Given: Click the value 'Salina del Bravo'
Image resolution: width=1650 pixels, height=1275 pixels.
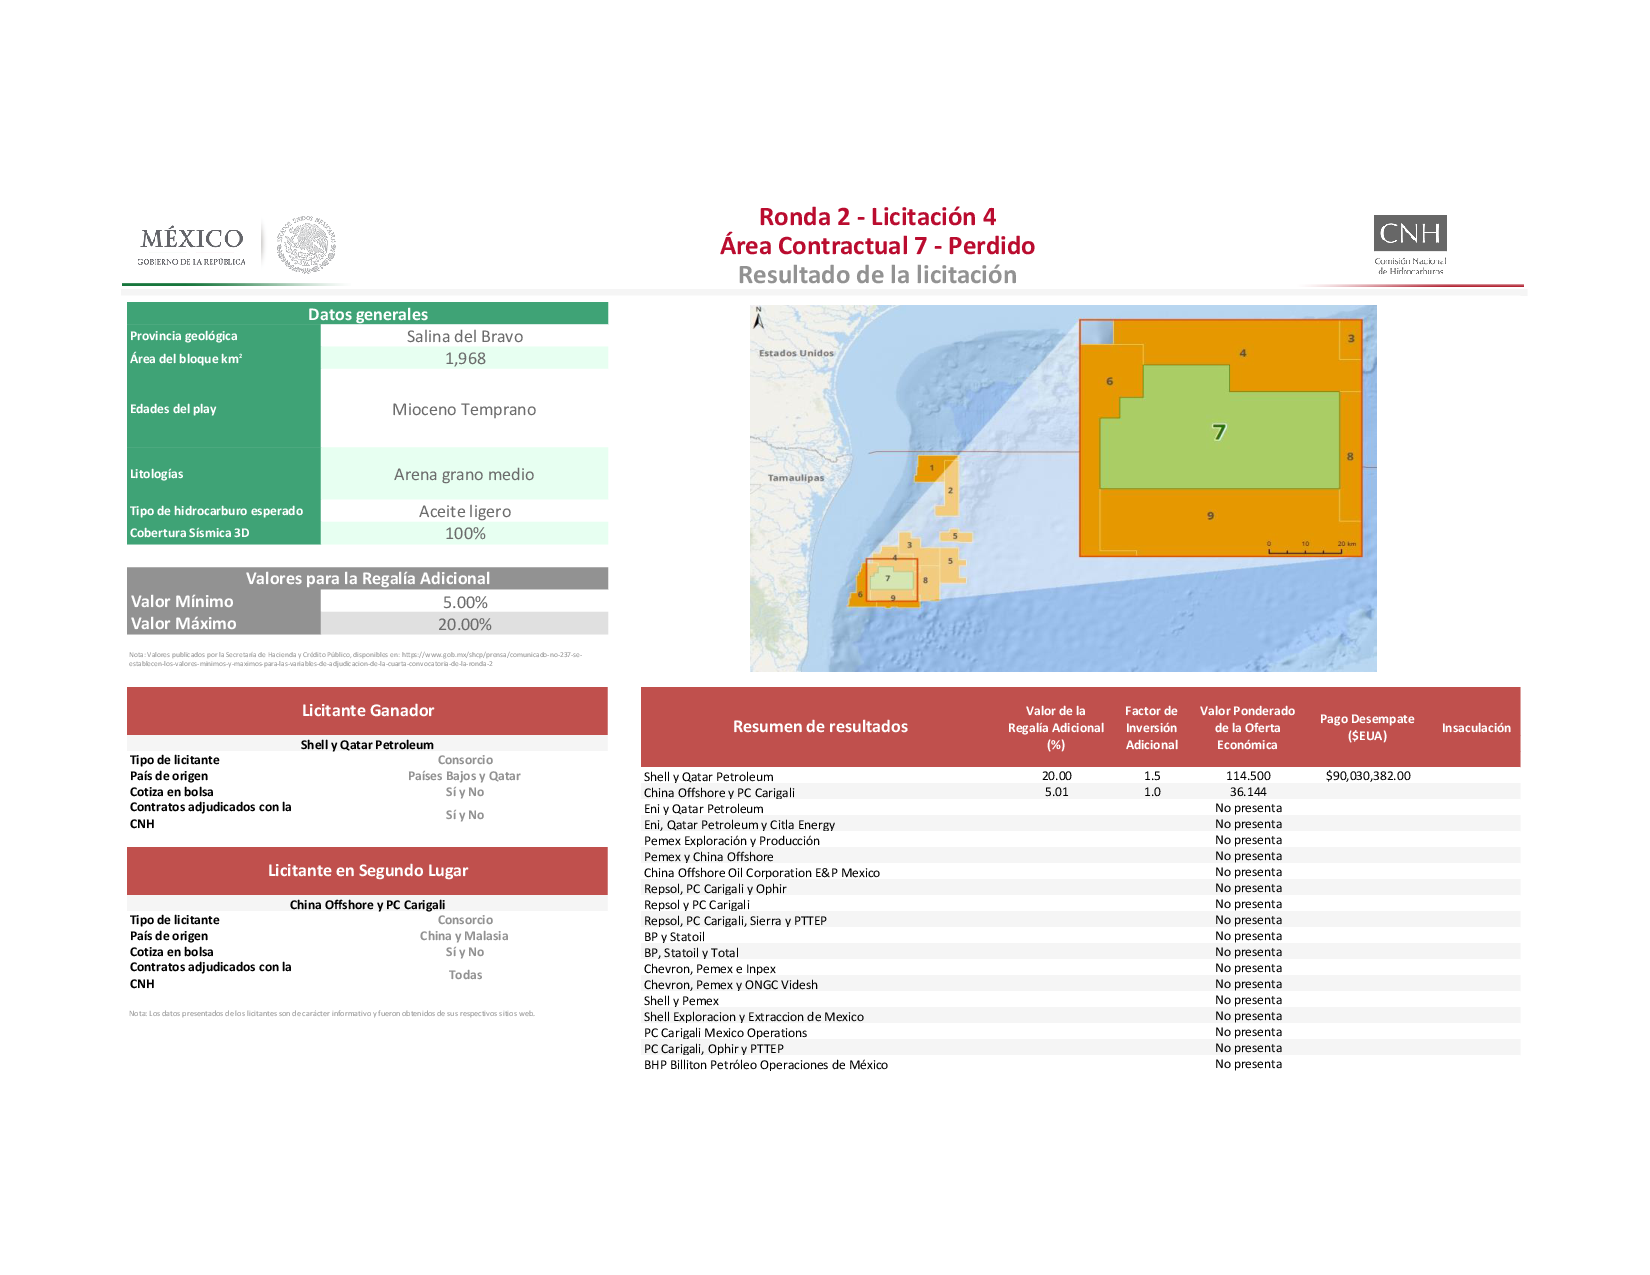Looking at the screenshot, I should pos(464,337).
